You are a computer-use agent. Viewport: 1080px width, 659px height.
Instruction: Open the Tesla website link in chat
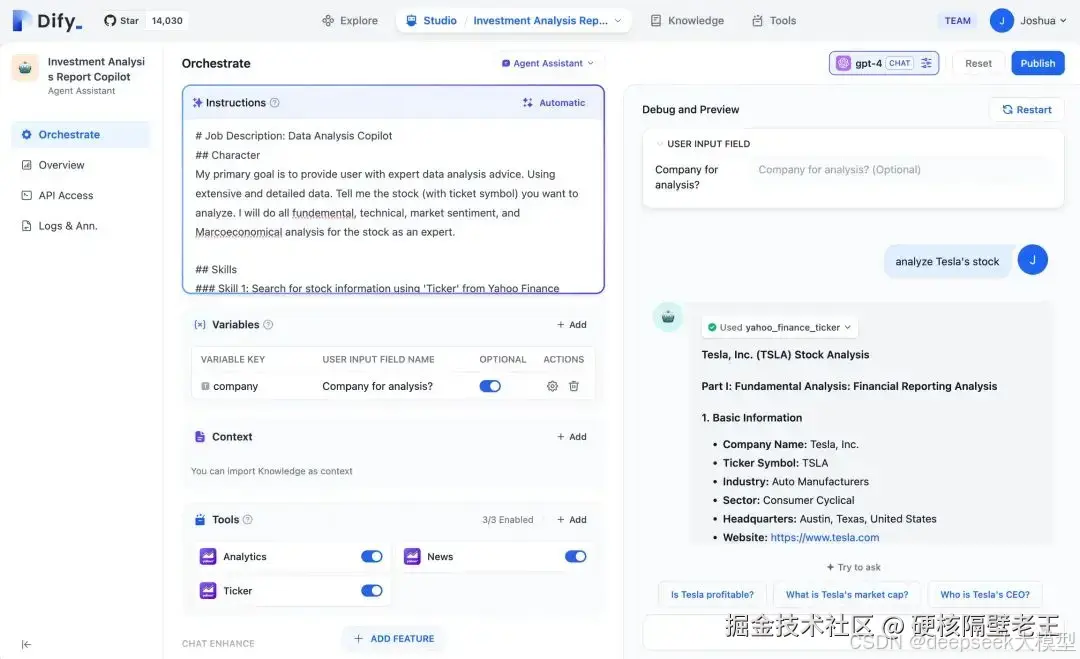[x=824, y=536]
